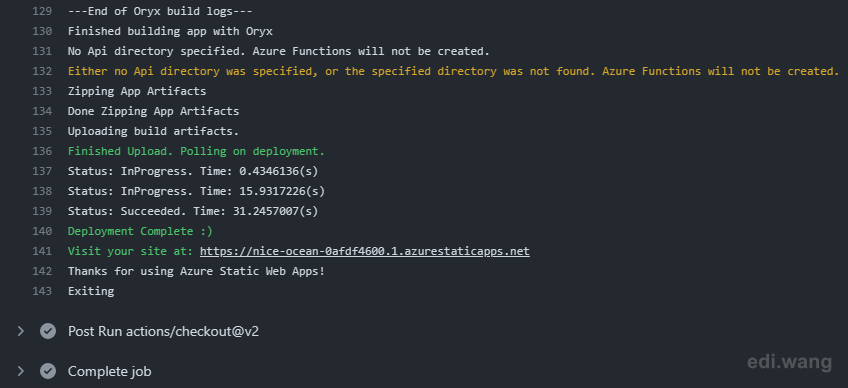Screen dimensions: 848x388
Task: Click the edi.wang watermark text
Action: [790, 362]
